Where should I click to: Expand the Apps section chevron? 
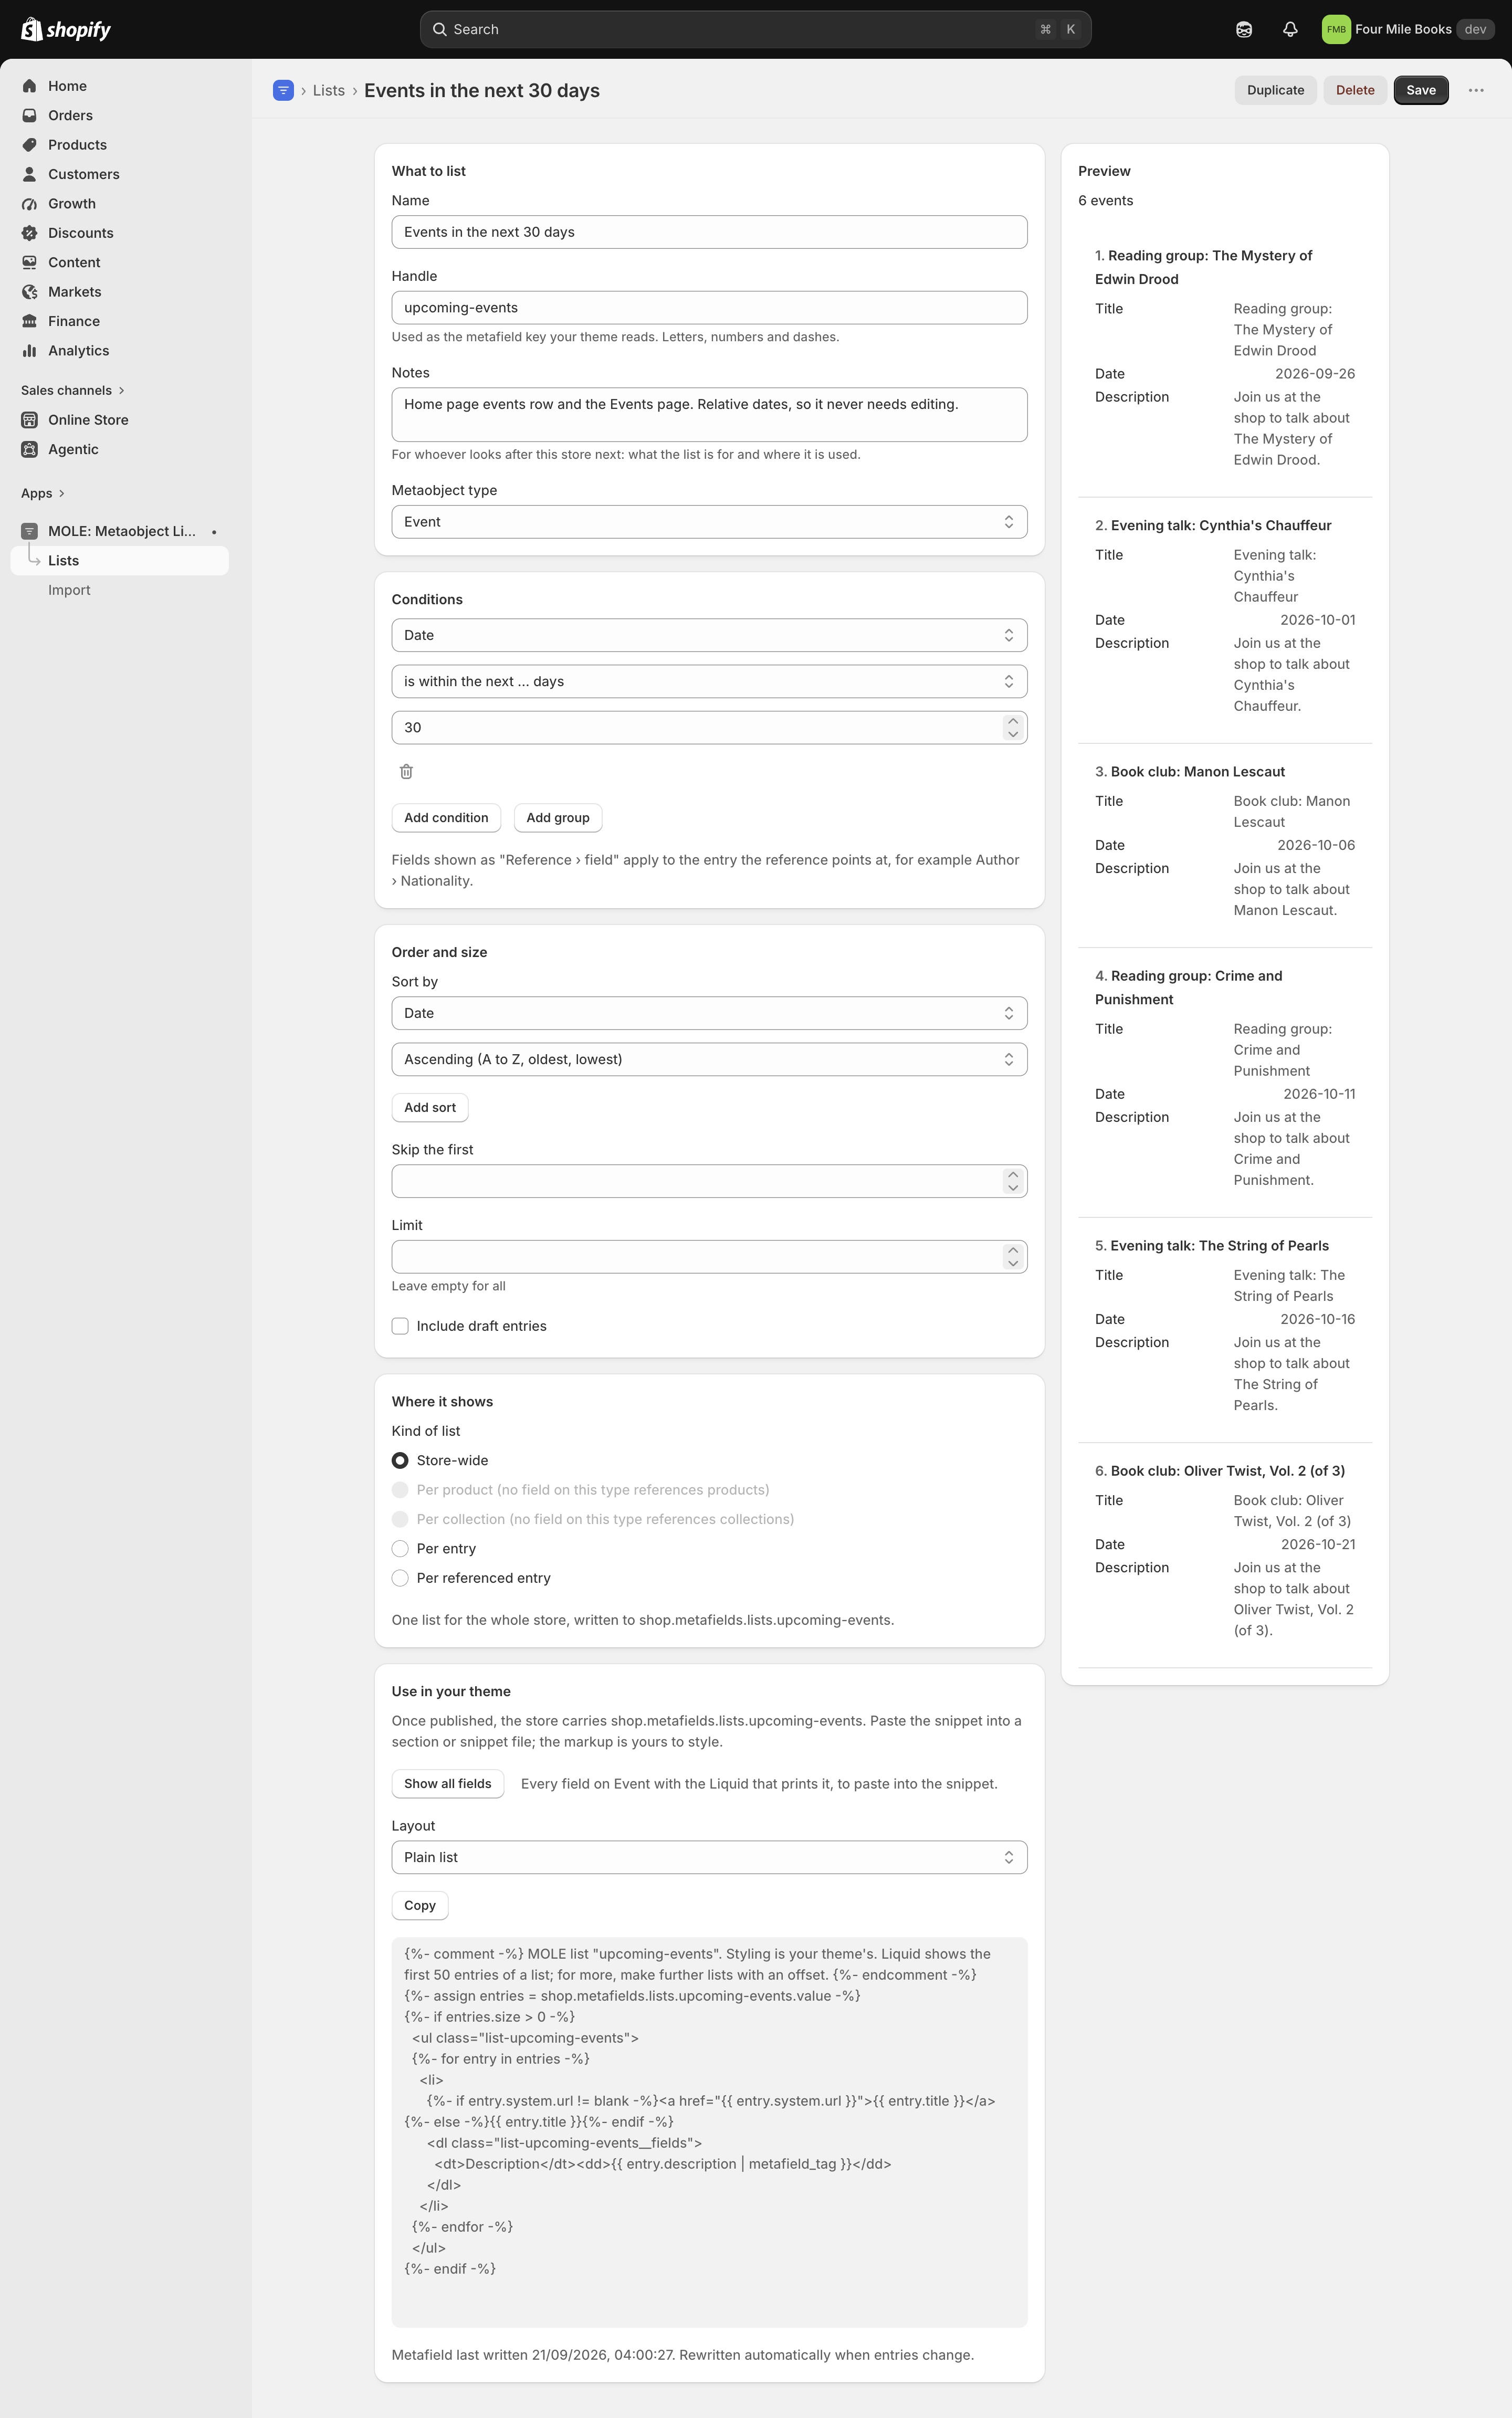pyautogui.click(x=62, y=493)
